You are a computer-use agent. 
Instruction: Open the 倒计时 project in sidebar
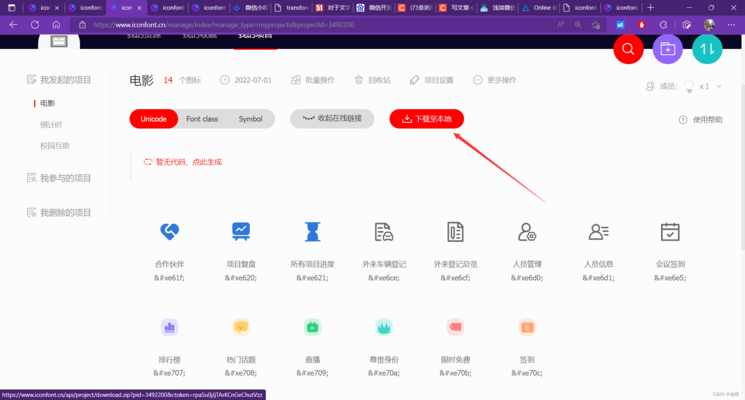[x=51, y=125]
